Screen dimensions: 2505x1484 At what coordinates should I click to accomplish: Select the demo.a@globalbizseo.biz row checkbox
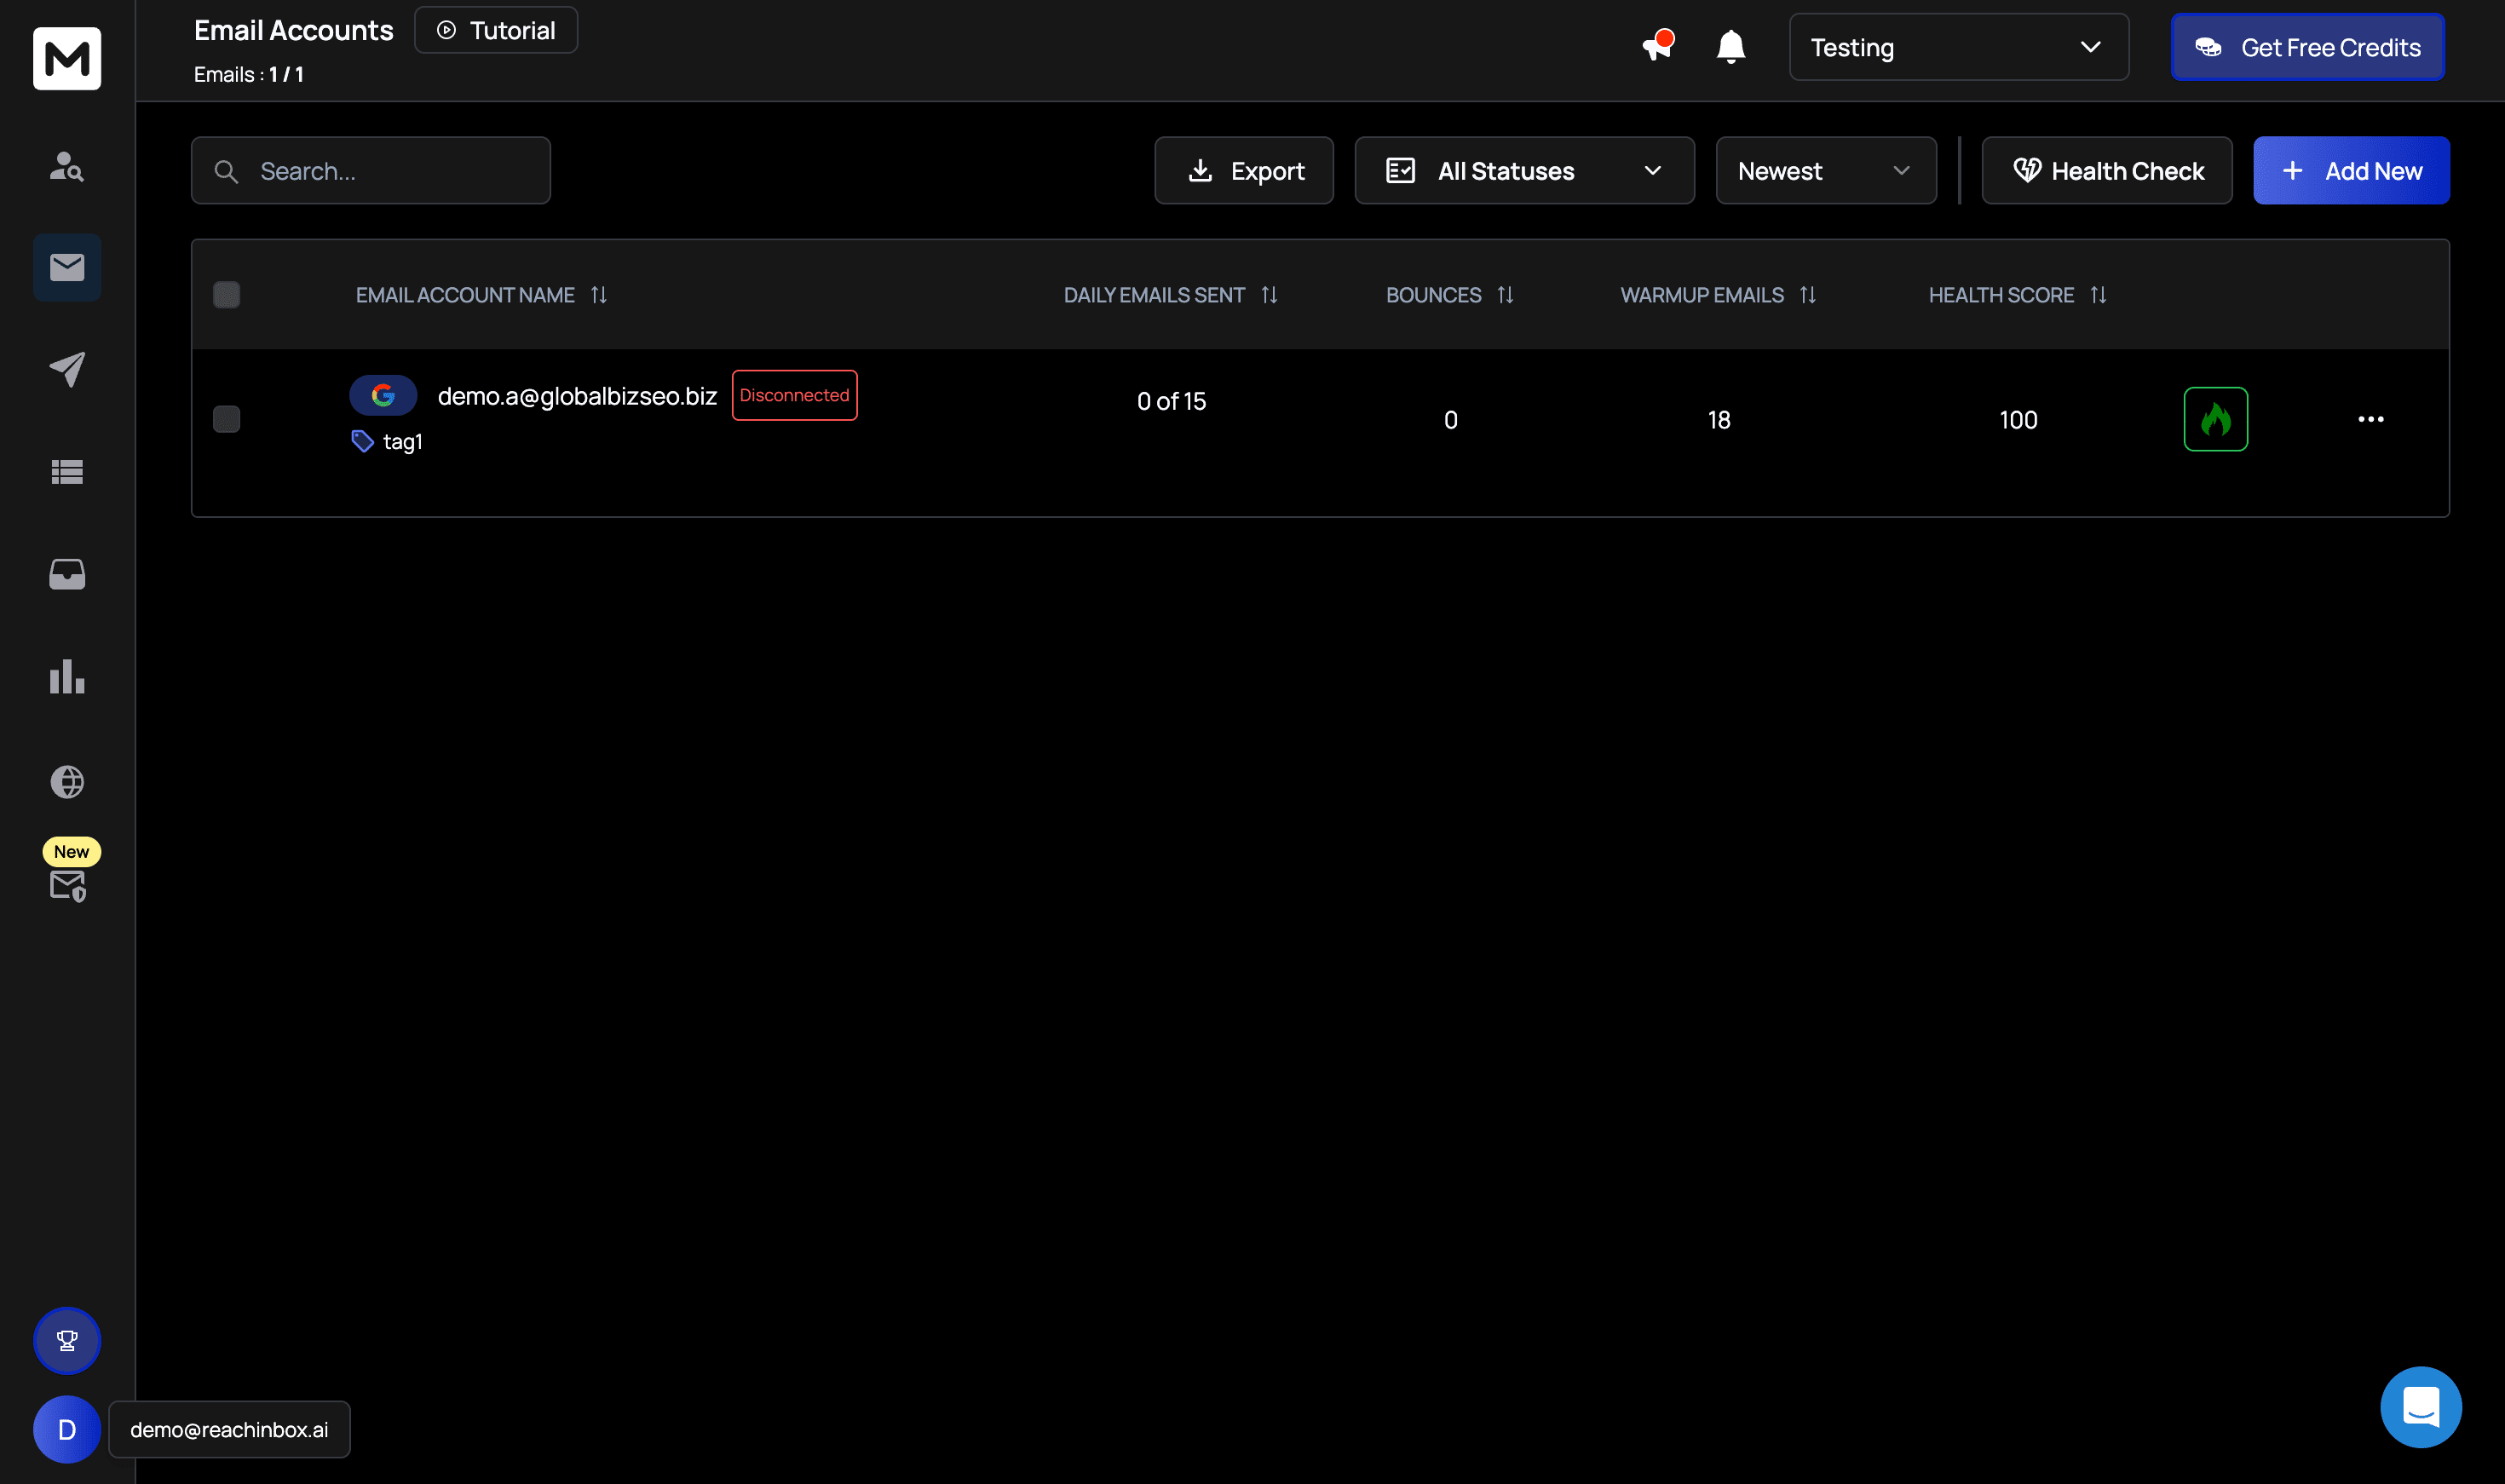[227, 419]
